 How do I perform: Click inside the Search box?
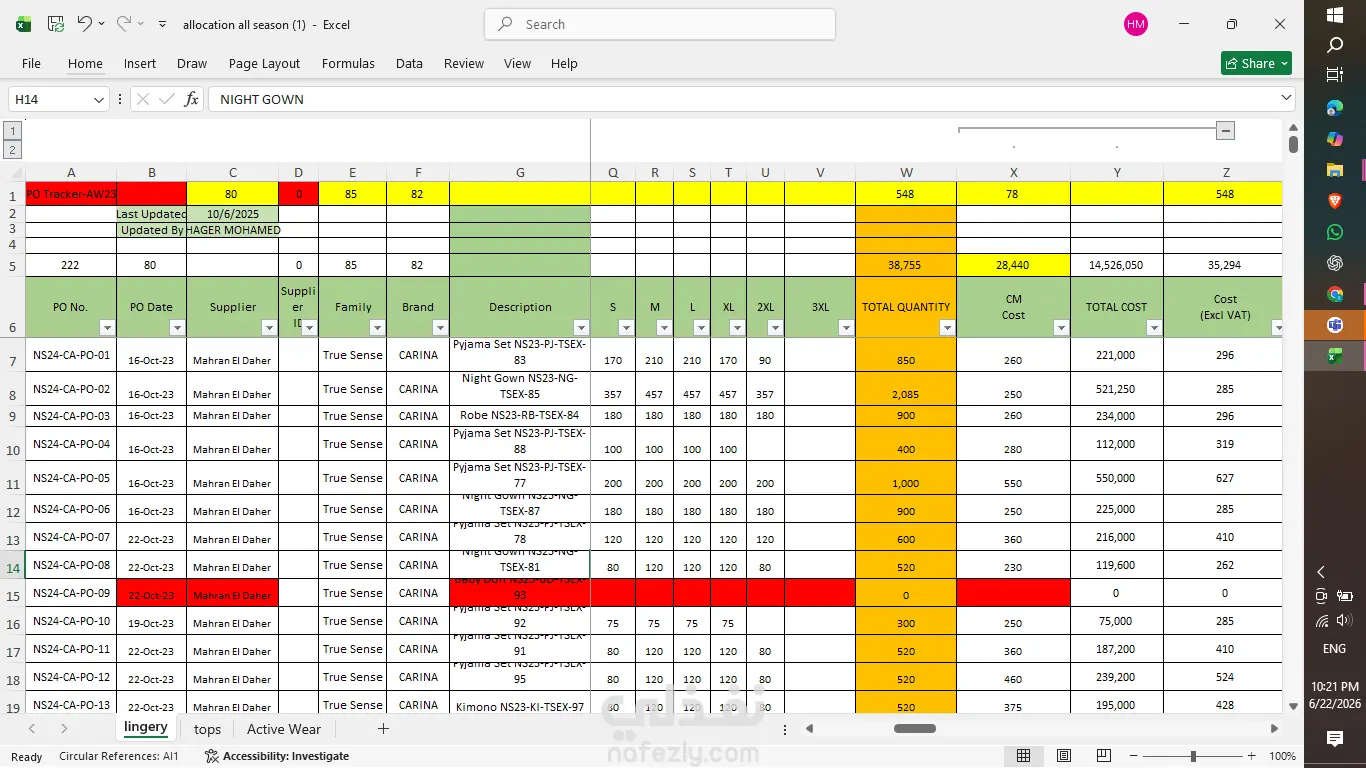coord(660,24)
